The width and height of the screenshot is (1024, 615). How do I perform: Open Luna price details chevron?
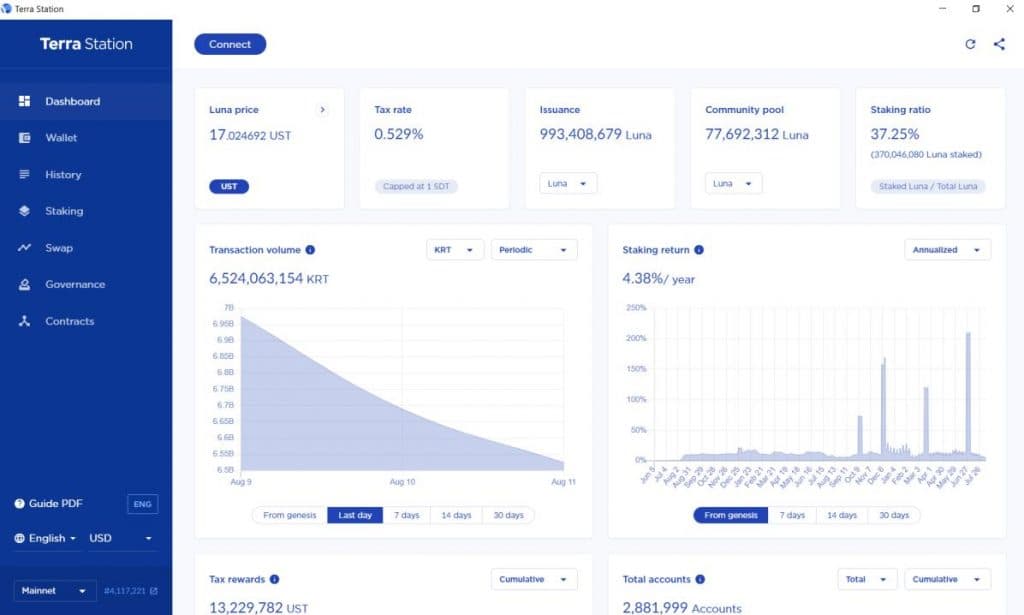point(323,110)
